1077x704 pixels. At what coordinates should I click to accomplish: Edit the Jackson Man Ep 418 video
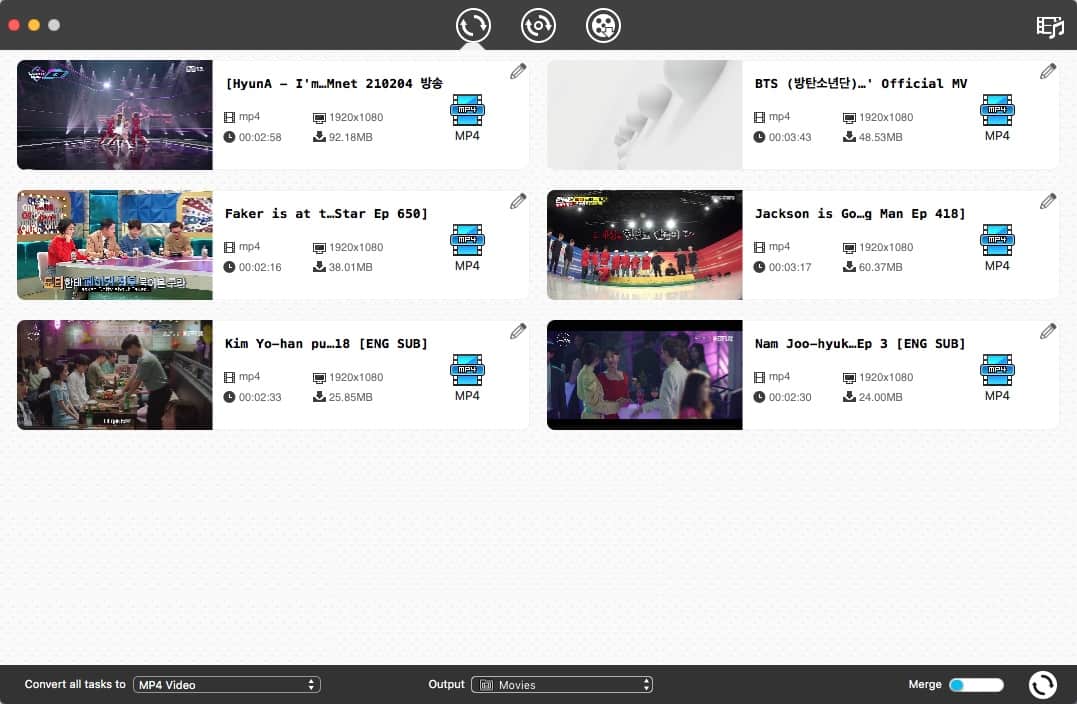point(1048,201)
